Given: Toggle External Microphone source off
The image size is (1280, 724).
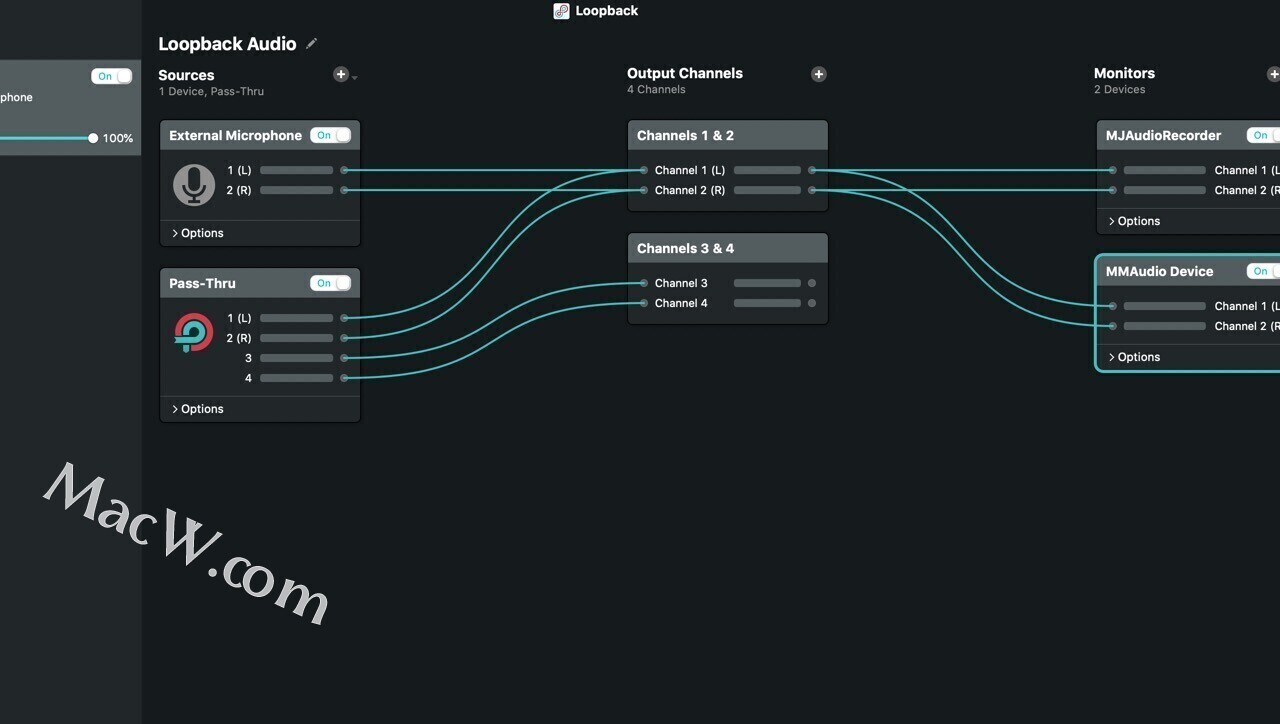Looking at the screenshot, I should click(330, 135).
